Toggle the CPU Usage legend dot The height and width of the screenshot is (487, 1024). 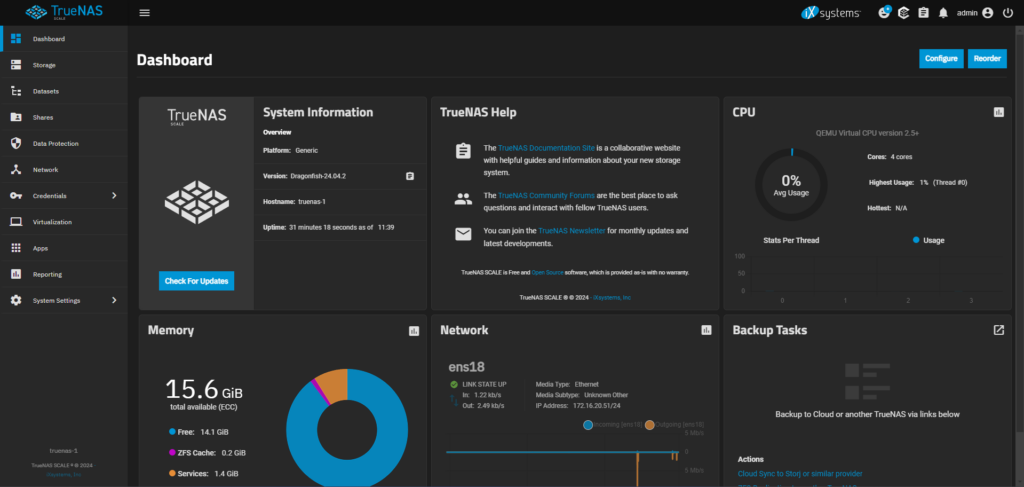(x=916, y=240)
